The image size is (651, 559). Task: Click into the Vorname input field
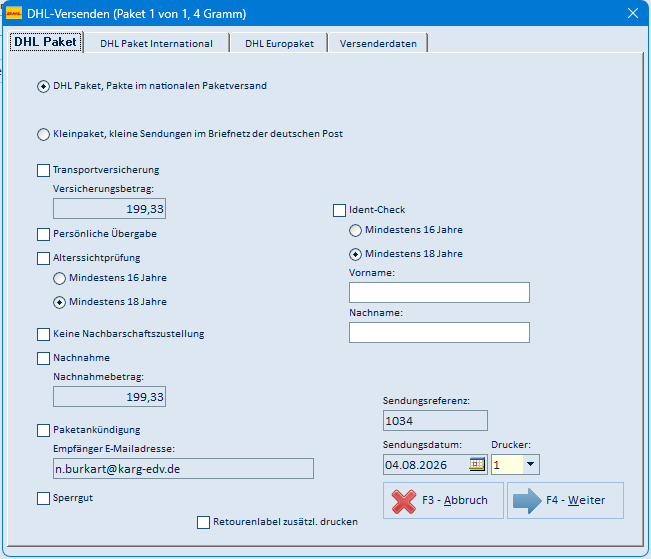tap(439, 292)
